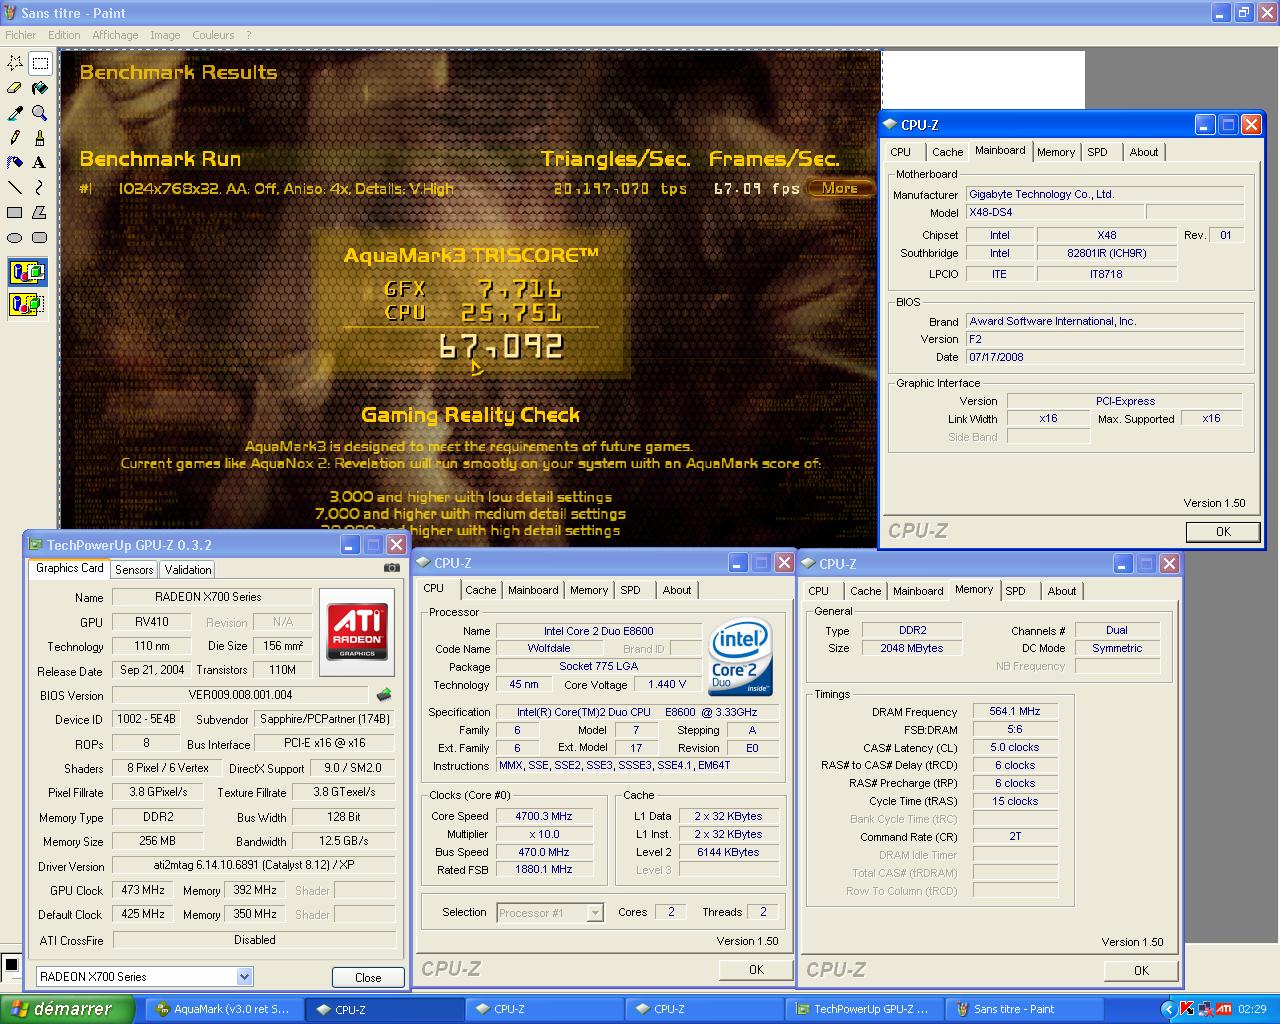Switch to Sensors tab in GPU-Z
Viewport: 1280px width, 1024px height.
[134, 569]
